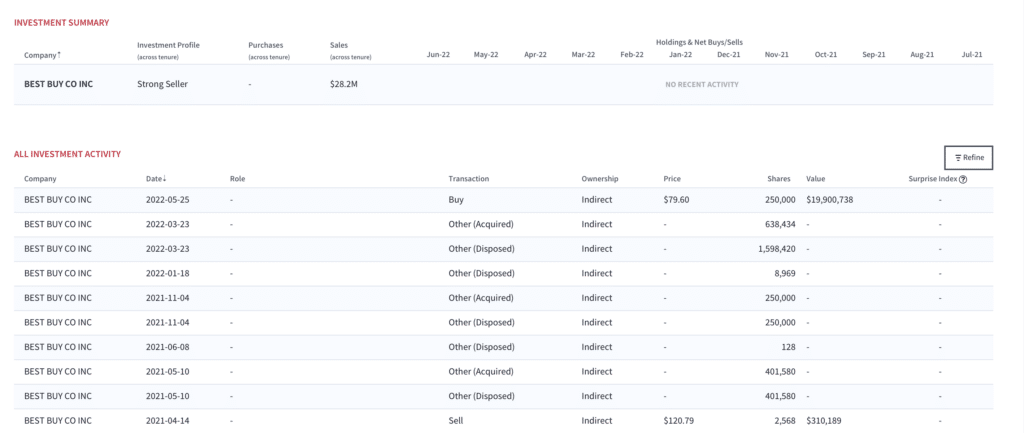Select BEST BUY CO INC in Investment Summary
The height and width of the screenshot is (433, 1024).
pyautogui.click(x=59, y=84)
